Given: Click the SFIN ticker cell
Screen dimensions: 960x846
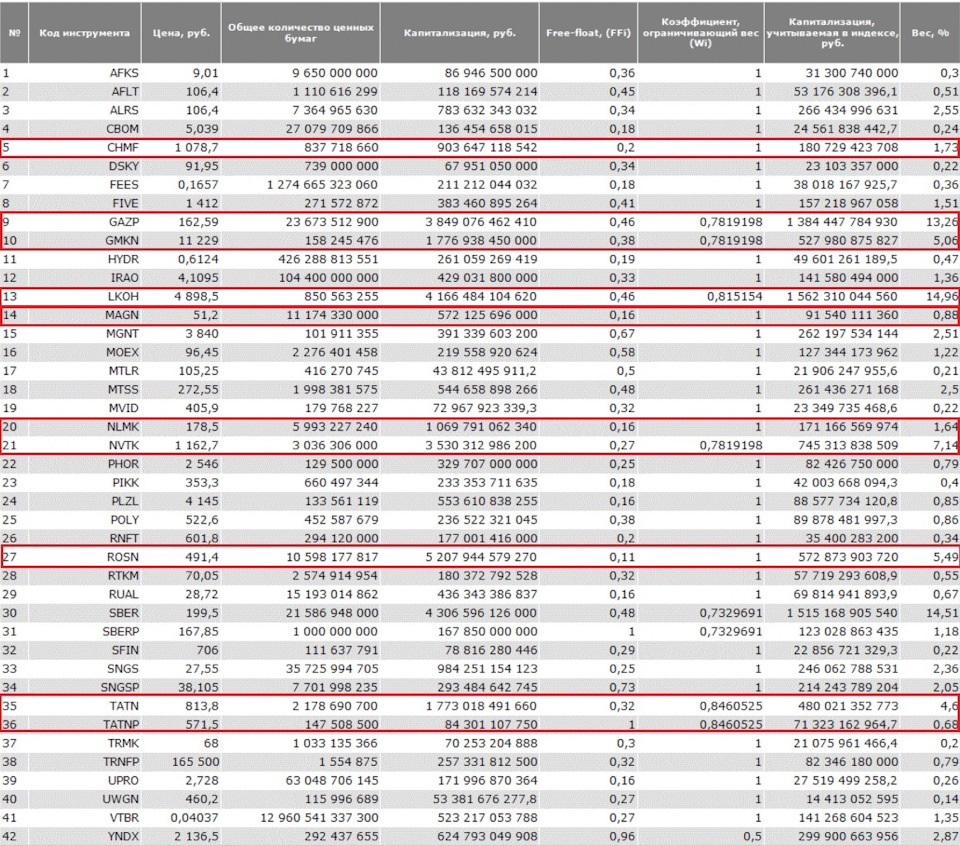Looking at the screenshot, I should (126, 651).
